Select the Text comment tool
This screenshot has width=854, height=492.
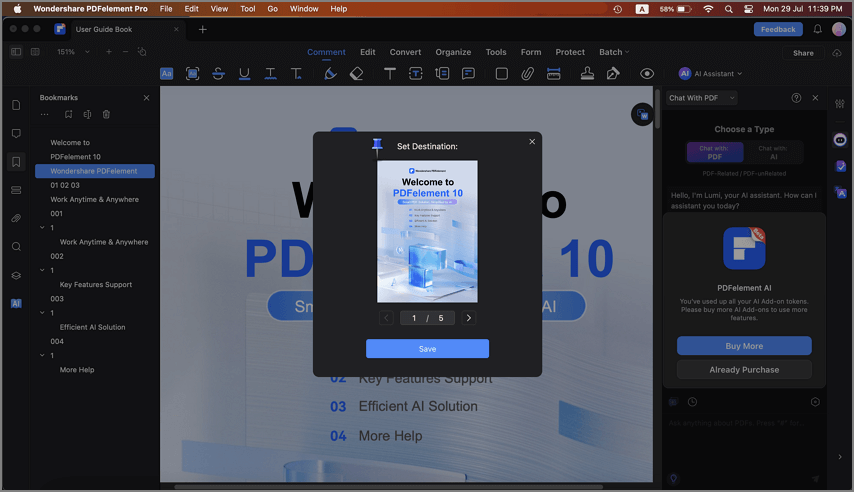(390, 74)
